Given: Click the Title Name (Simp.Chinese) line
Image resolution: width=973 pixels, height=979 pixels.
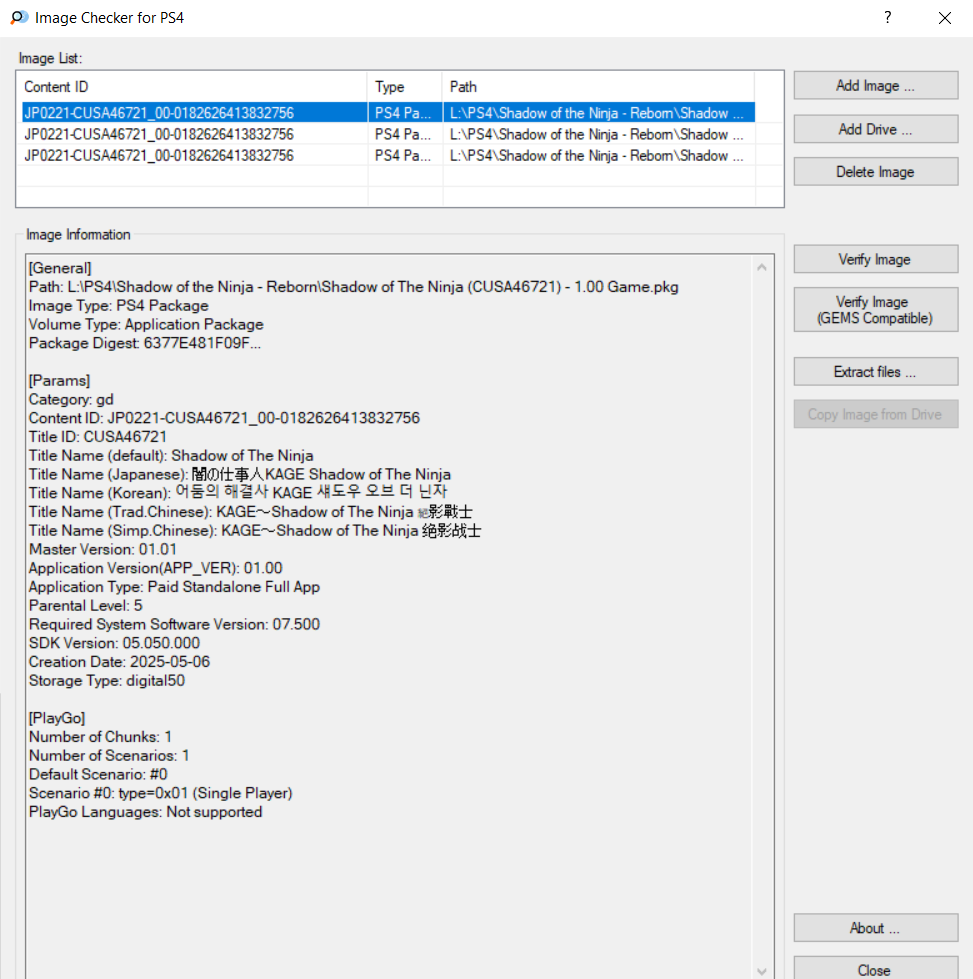Looking at the screenshot, I should point(255,531).
